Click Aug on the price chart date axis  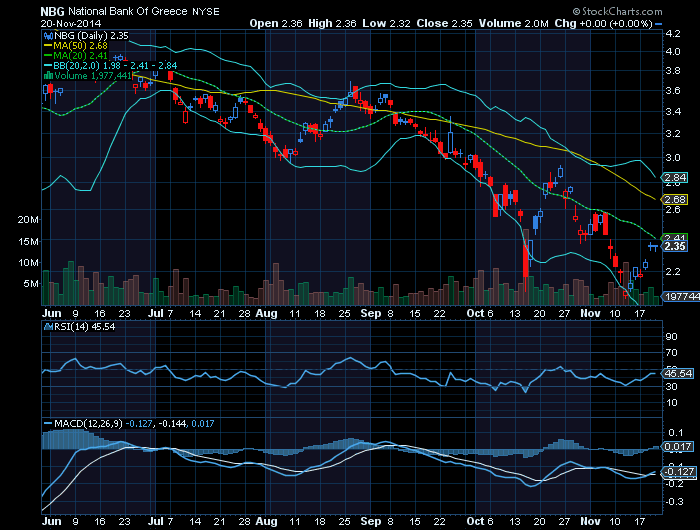pos(267,313)
